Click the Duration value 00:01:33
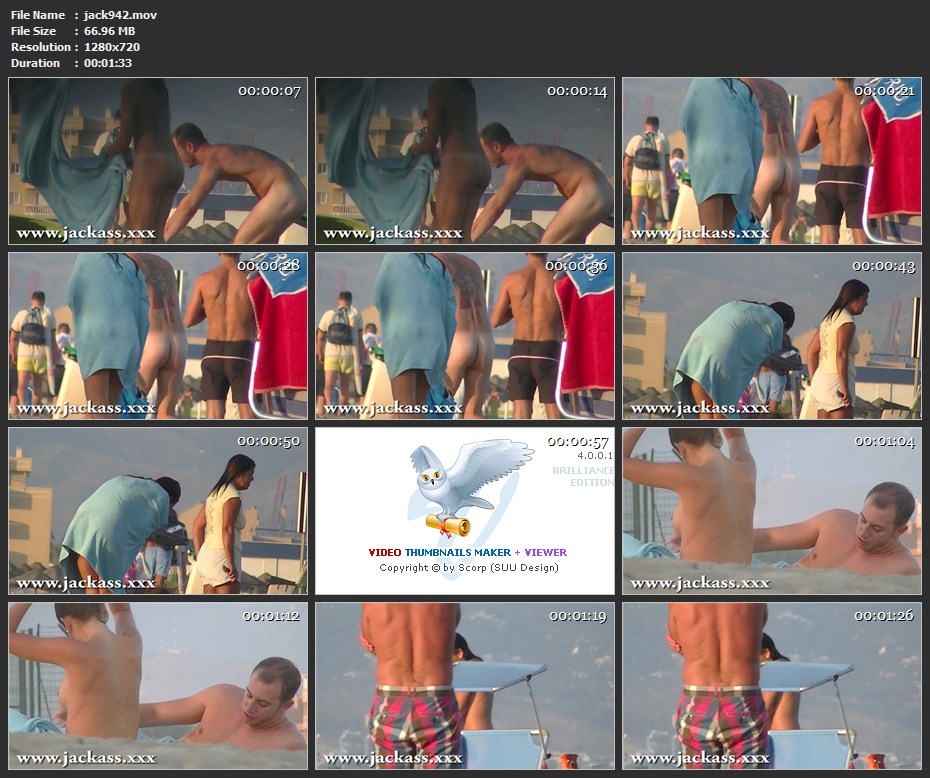This screenshot has width=930, height=778. (108, 63)
